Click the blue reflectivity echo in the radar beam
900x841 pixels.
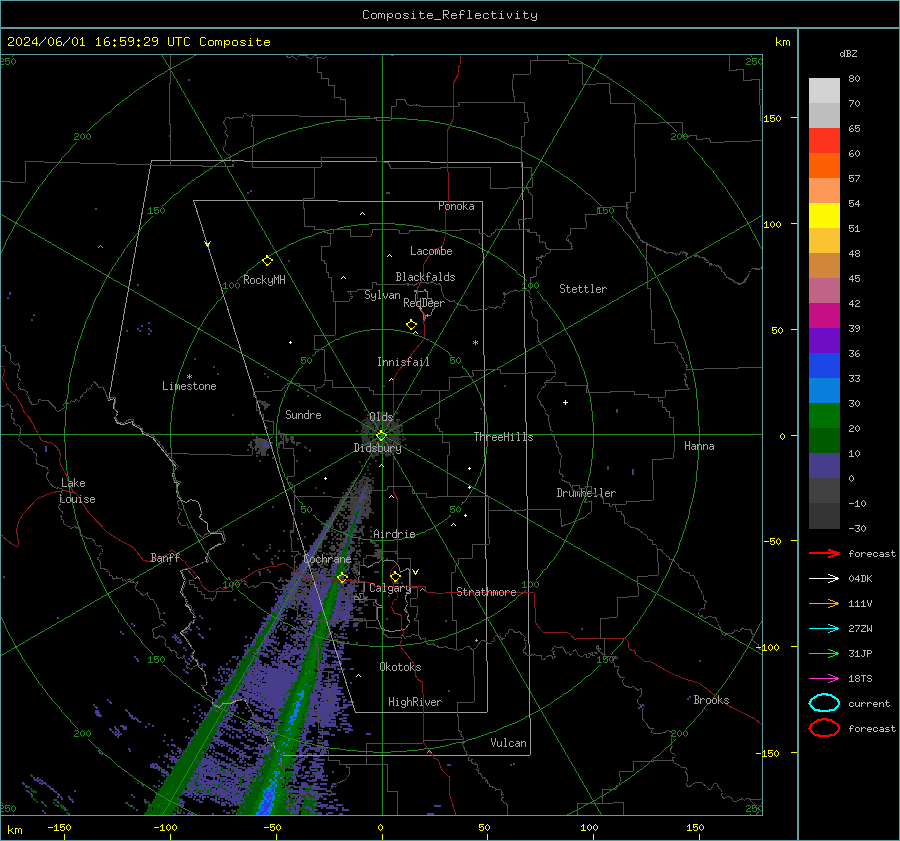pos(267,798)
